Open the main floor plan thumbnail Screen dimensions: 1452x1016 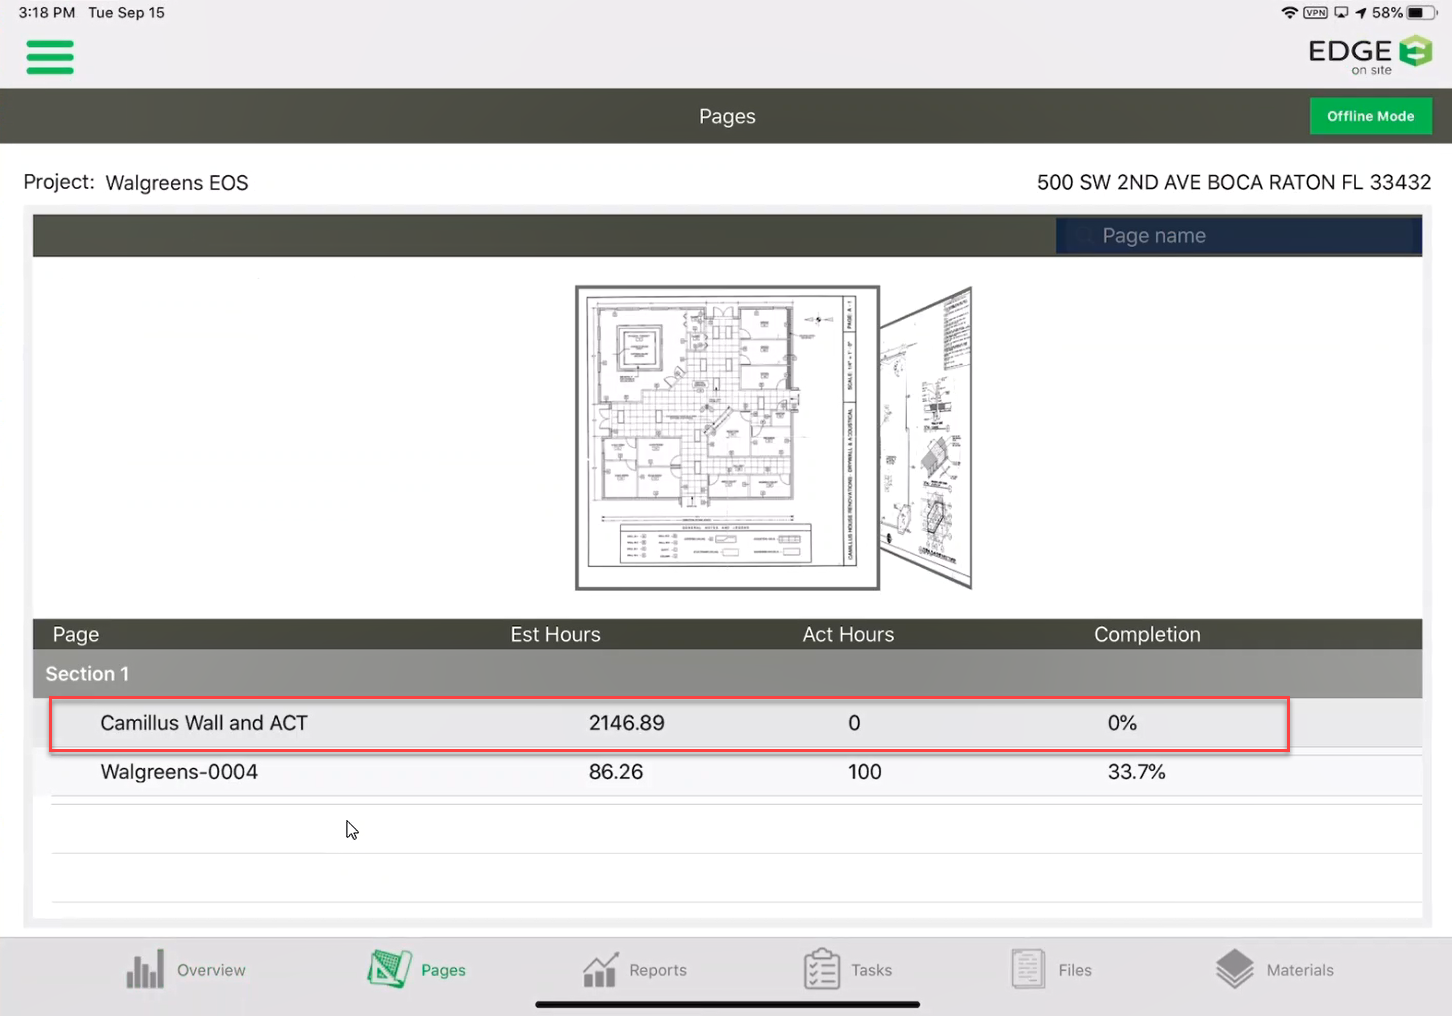(x=727, y=438)
